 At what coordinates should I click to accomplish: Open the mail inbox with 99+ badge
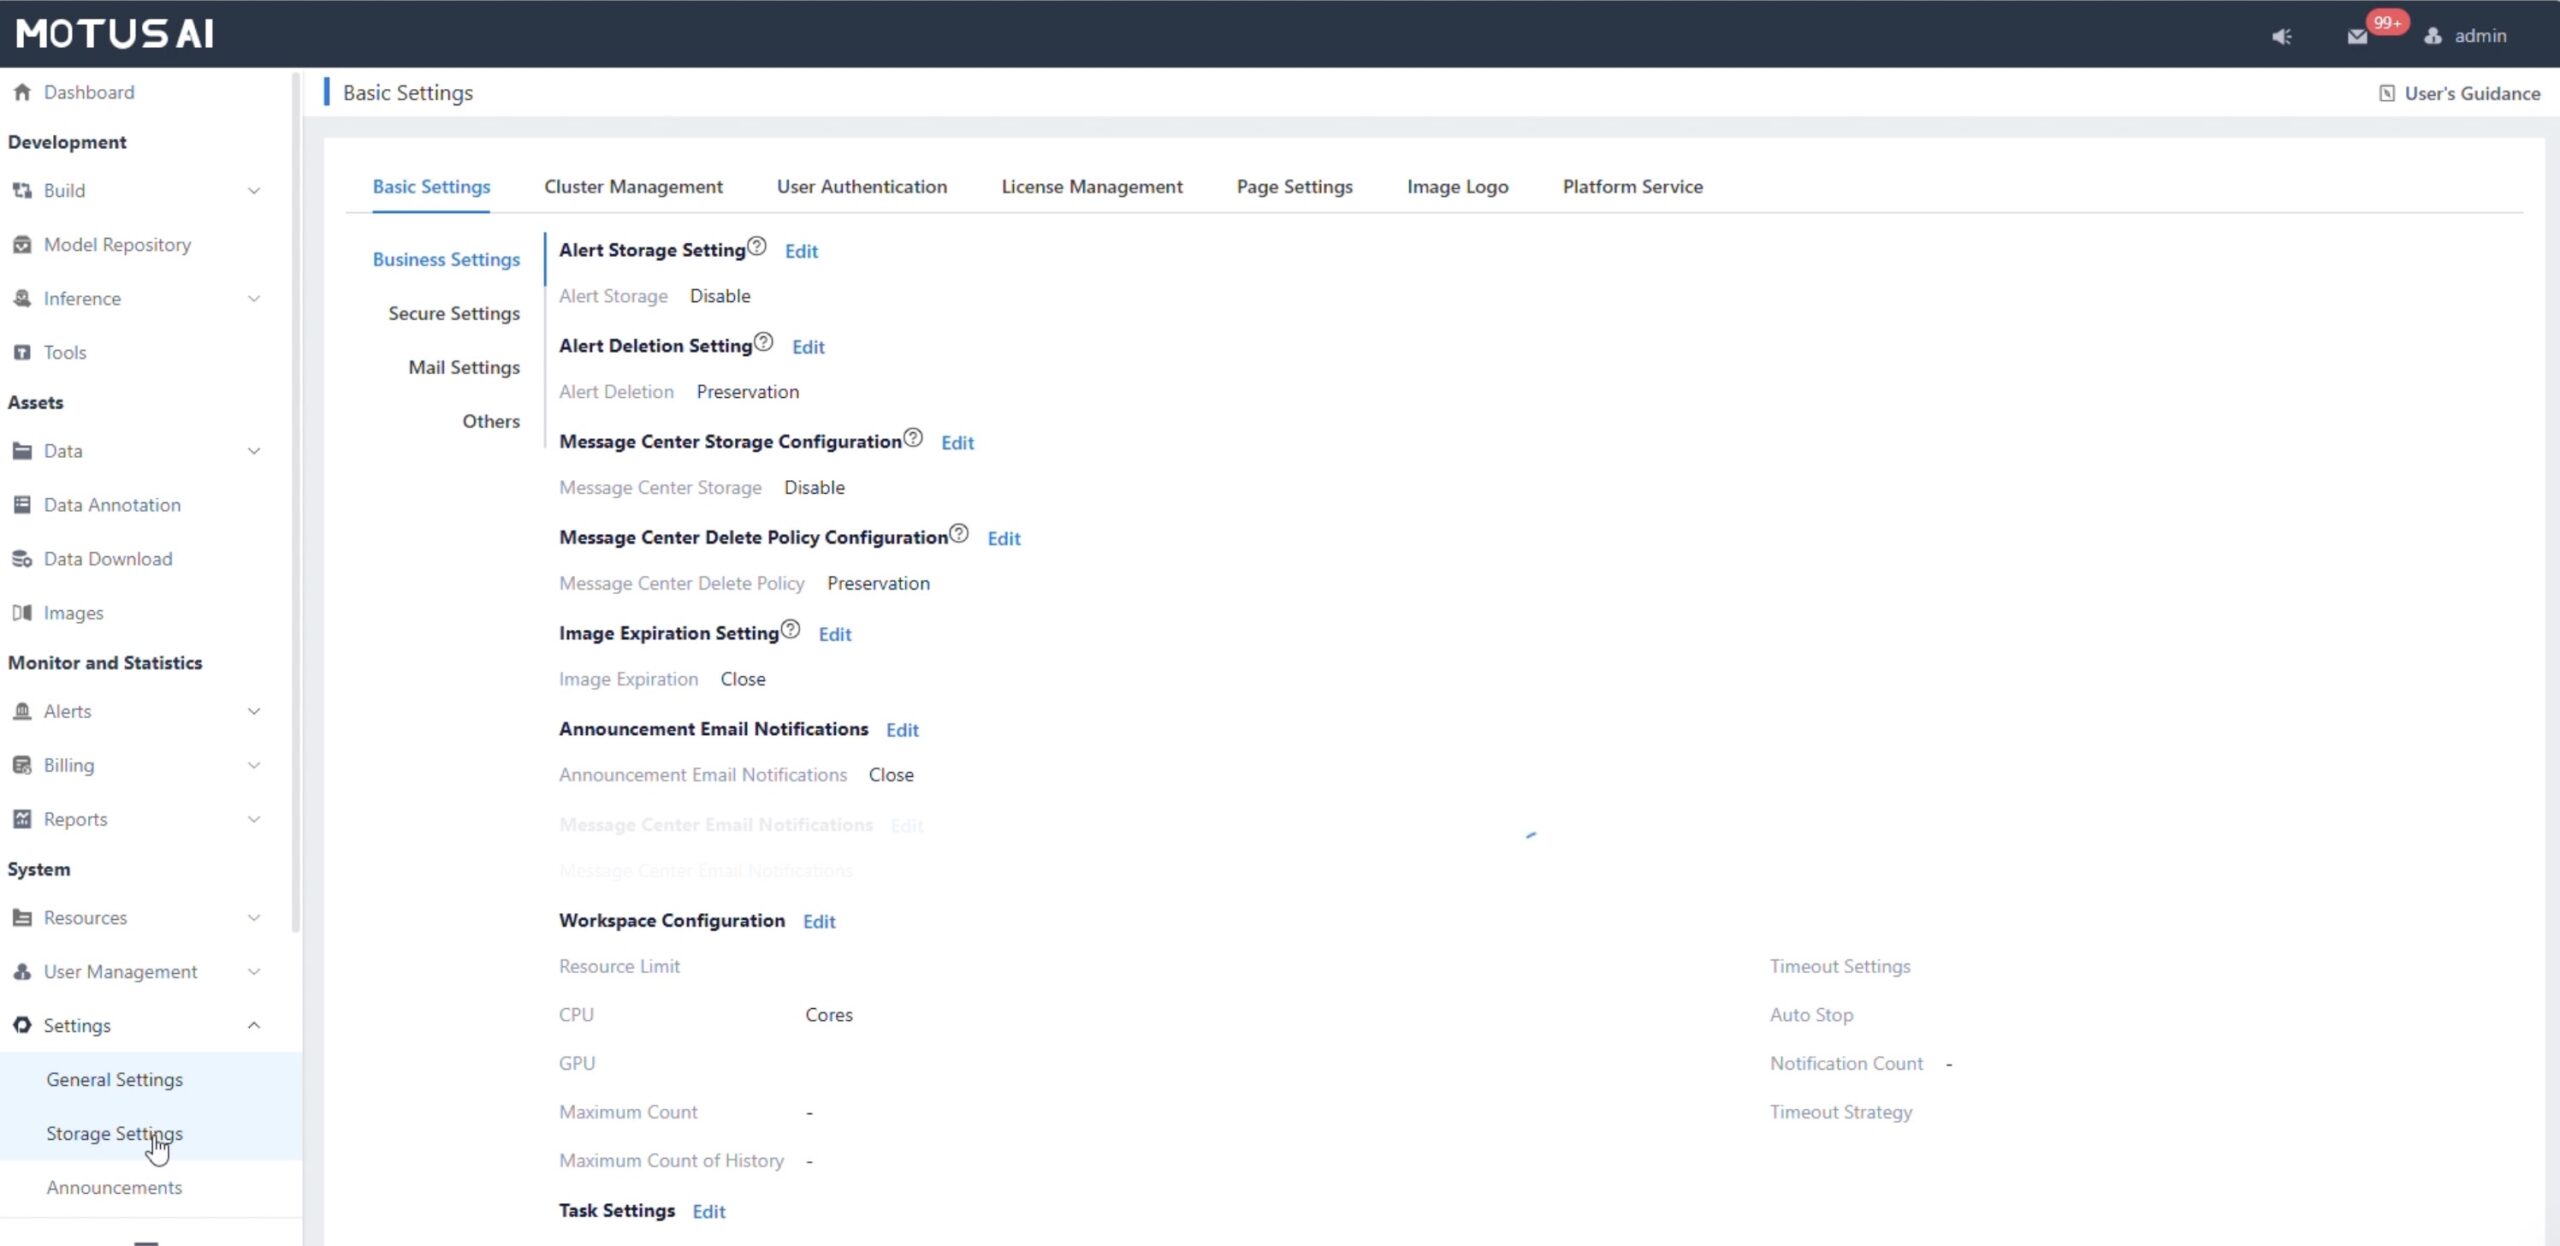pyautogui.click(x=2357, y=36)
